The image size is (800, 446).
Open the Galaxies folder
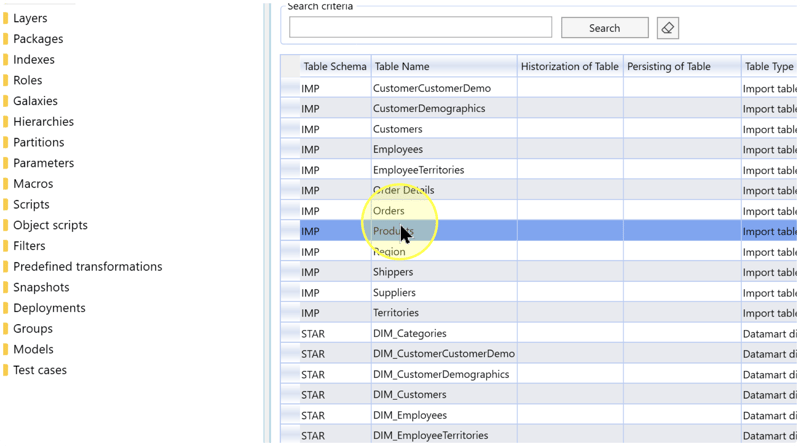click(x=35, y=101)
